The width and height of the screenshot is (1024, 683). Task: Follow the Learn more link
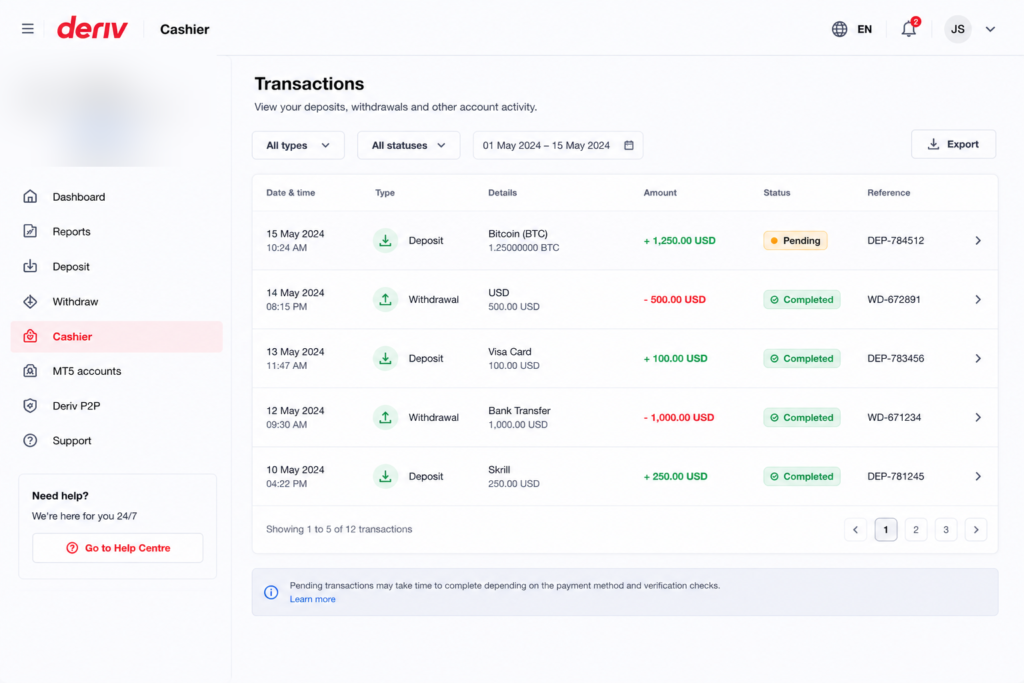pyautogui.click(x=312, y=599)
